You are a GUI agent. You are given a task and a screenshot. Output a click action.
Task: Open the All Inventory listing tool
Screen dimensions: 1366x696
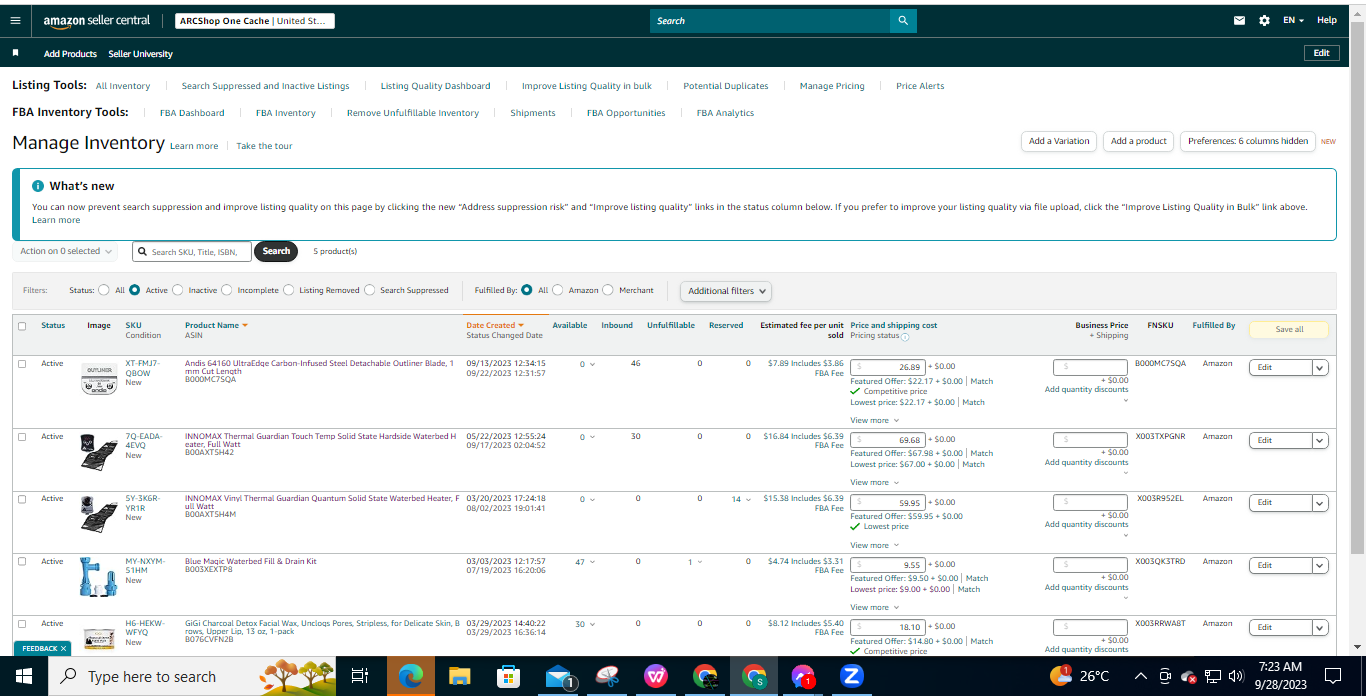pyautogui.click(x=123, y=86)
